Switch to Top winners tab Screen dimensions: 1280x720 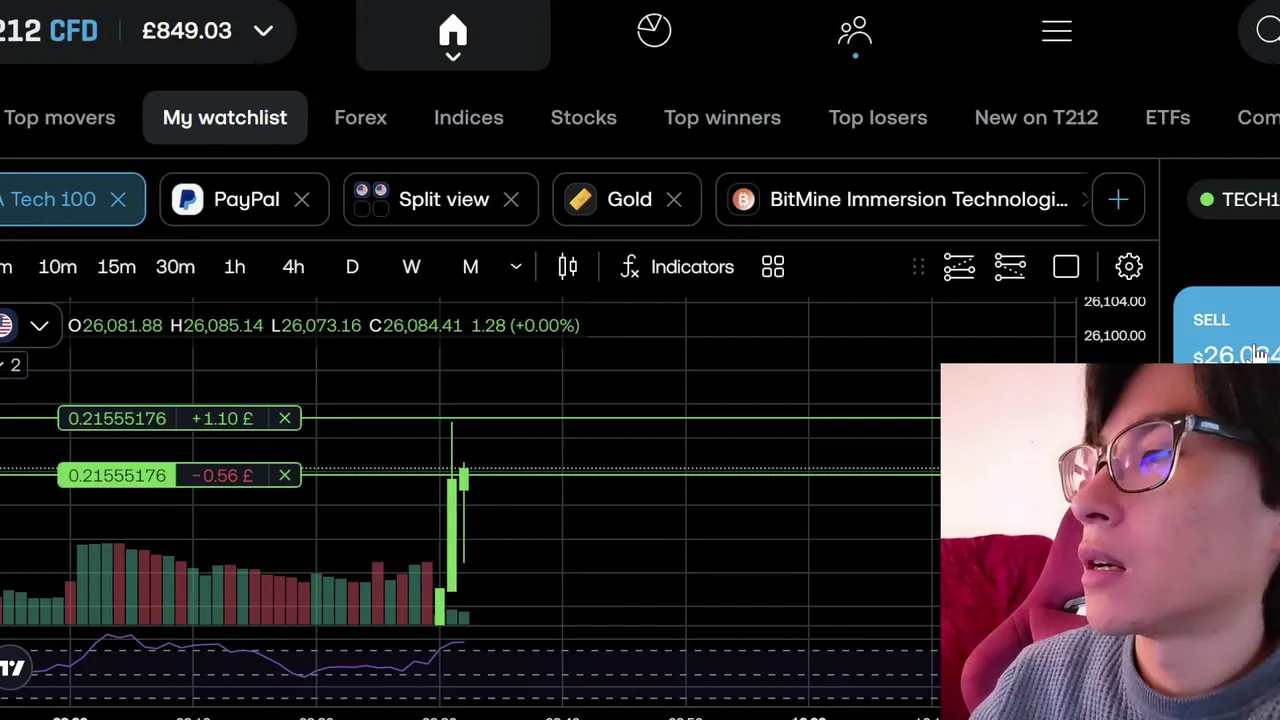click(722, 118)
